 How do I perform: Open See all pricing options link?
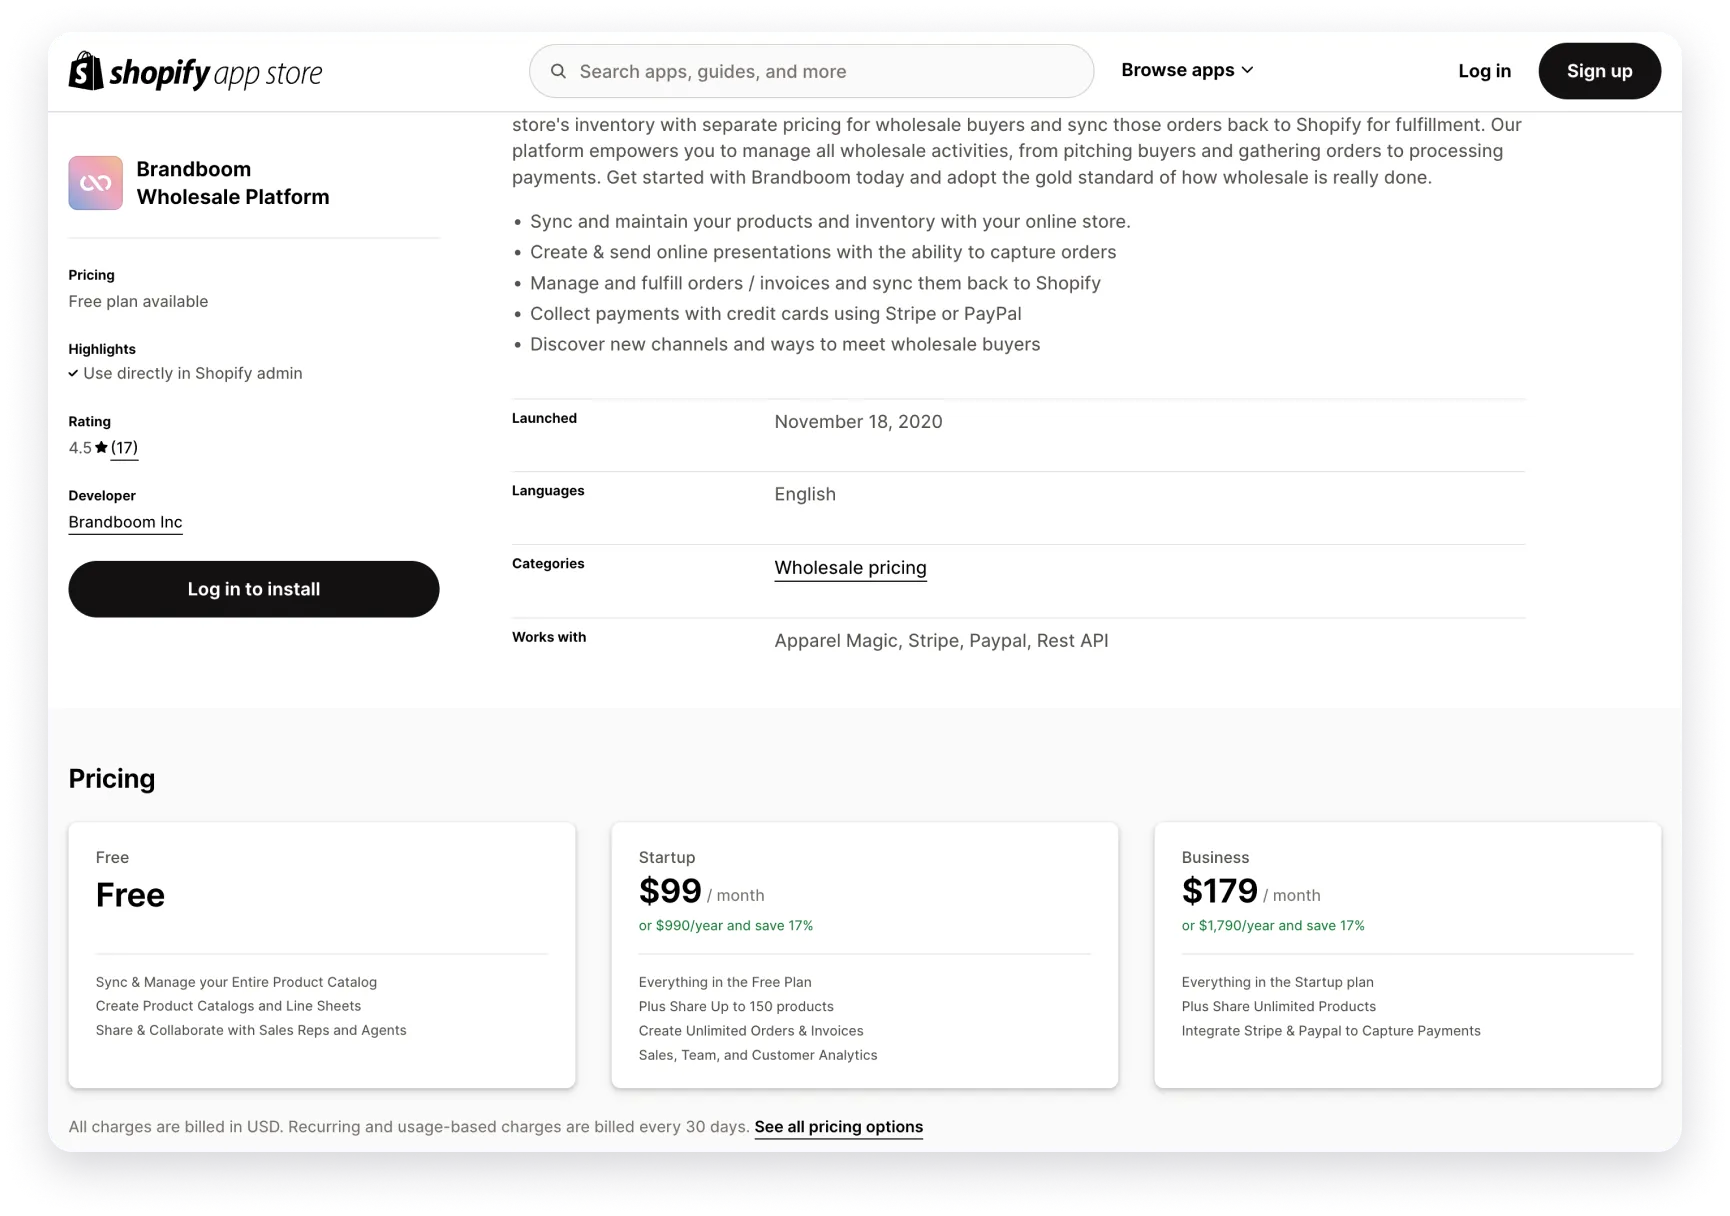(838, 1127)
